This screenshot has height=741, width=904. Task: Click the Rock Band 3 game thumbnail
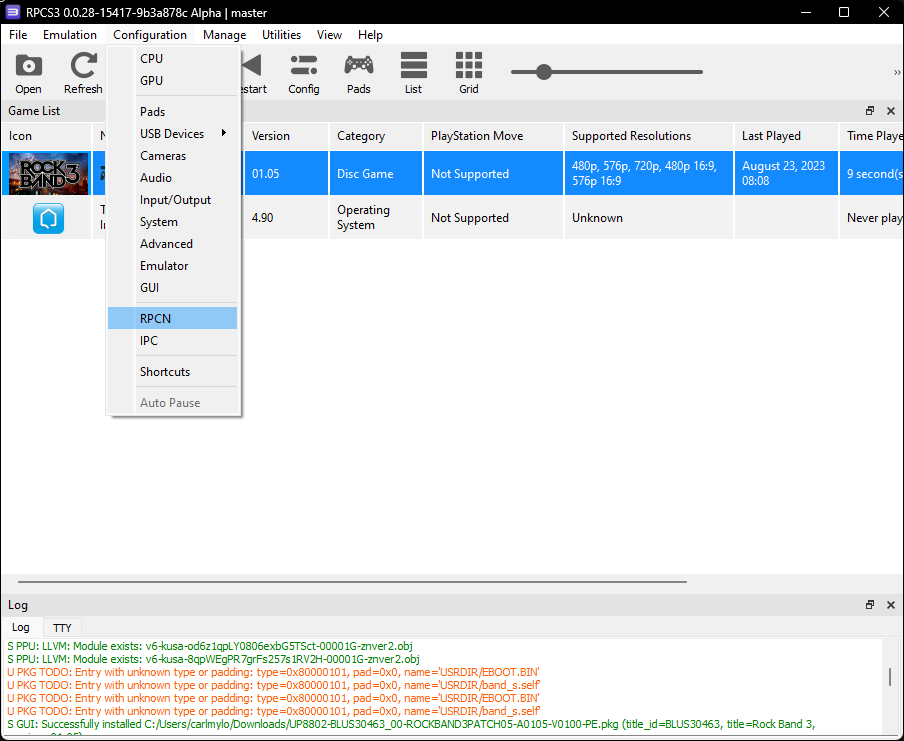click(48, 174)
